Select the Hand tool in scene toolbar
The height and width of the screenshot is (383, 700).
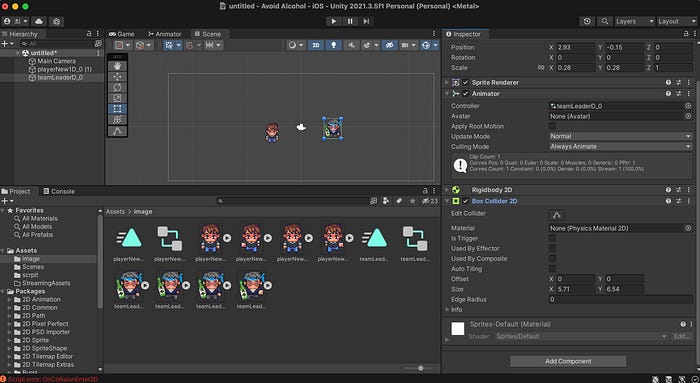click(x=117, y=66)
